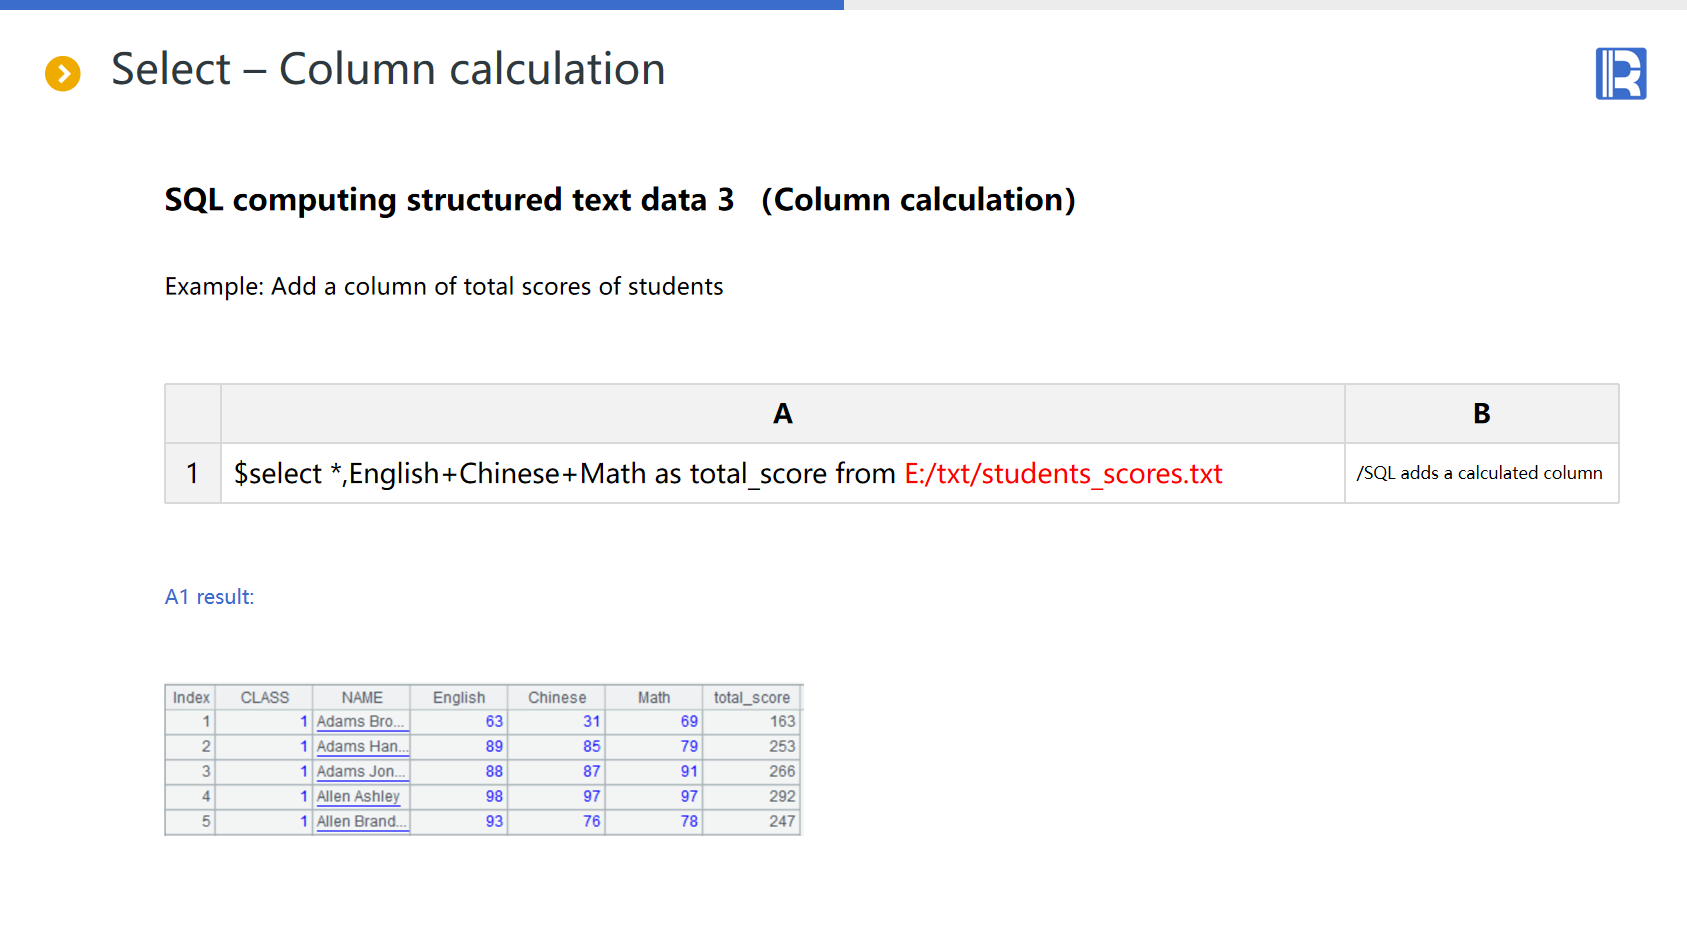Click the red students_scores.txt file path
This screenshot has width=1687, height=949.
pyautogui.click(x=1063, y=473)
